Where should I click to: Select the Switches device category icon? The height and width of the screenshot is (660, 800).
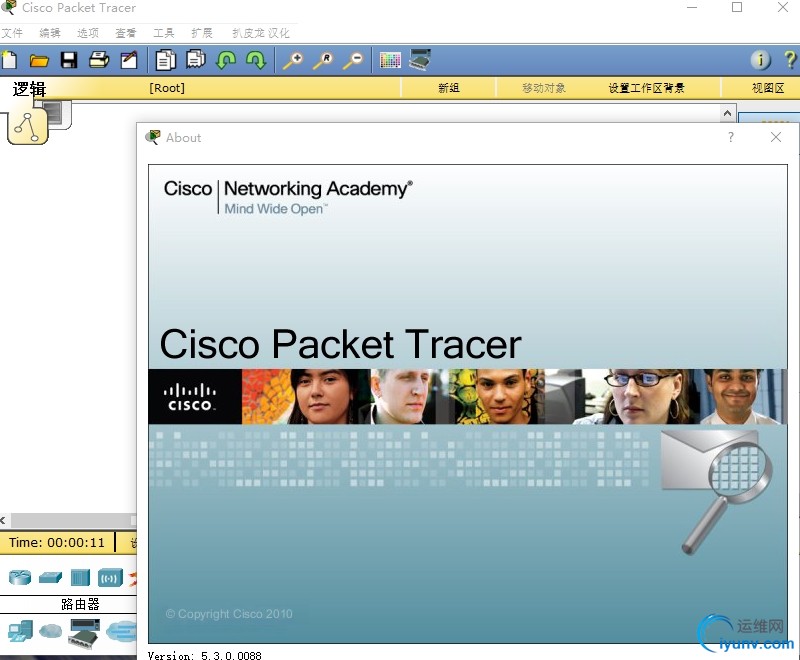click(51, 577)
